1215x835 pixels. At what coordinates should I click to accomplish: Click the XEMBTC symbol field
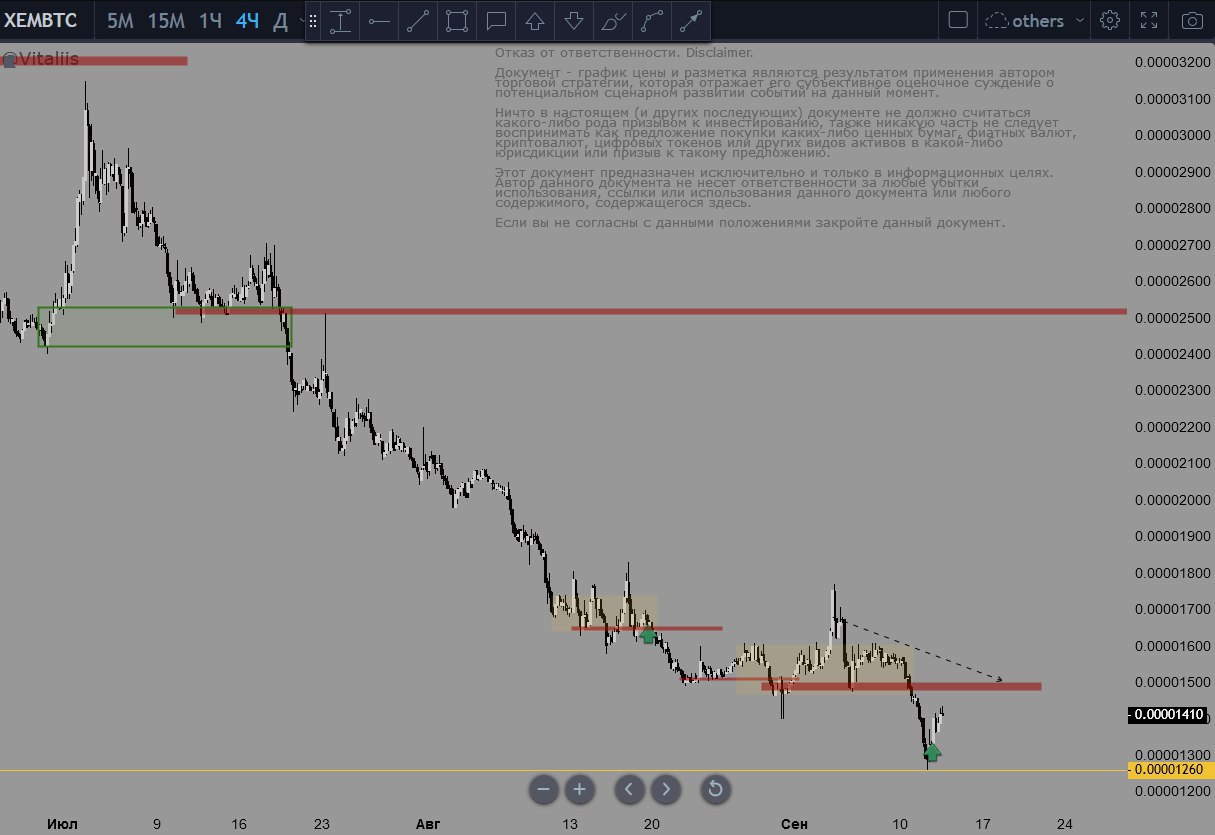[x=42, y=20]
